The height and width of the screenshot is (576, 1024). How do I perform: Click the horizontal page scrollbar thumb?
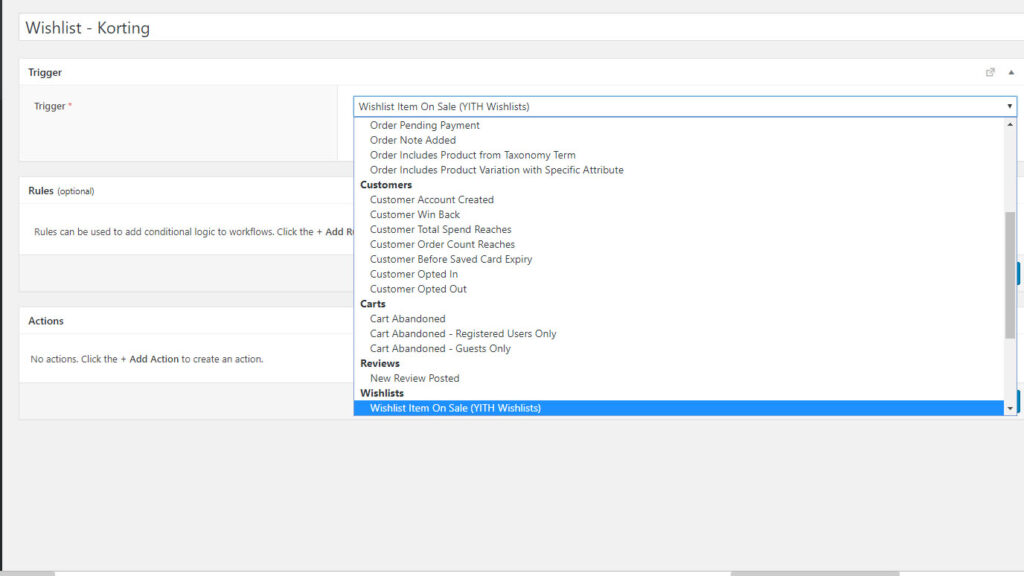click(x=815, y=573)
